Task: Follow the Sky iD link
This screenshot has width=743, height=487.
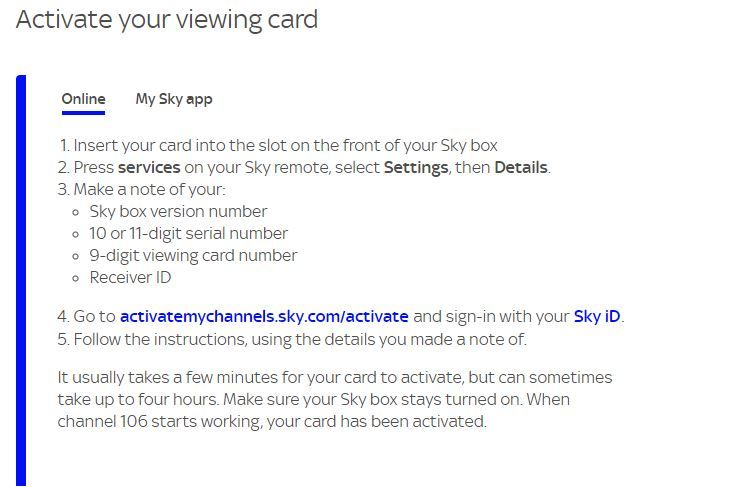Action: pos(597,316)
